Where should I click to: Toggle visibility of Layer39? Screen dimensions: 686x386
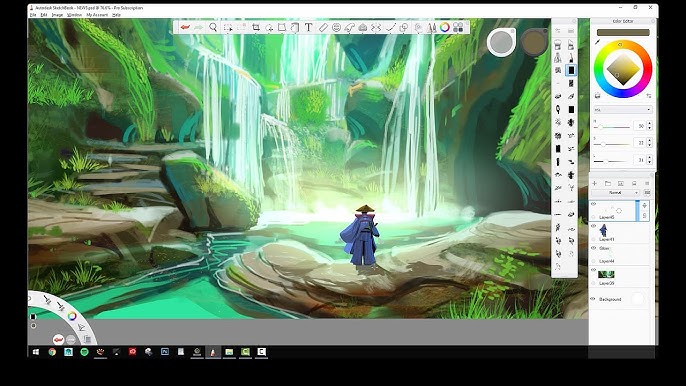(593, 270)
